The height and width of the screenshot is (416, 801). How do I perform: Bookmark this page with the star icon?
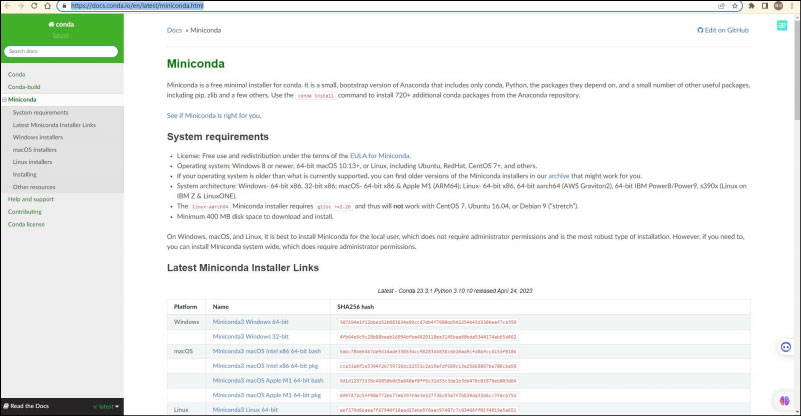(x=735, y=6)
